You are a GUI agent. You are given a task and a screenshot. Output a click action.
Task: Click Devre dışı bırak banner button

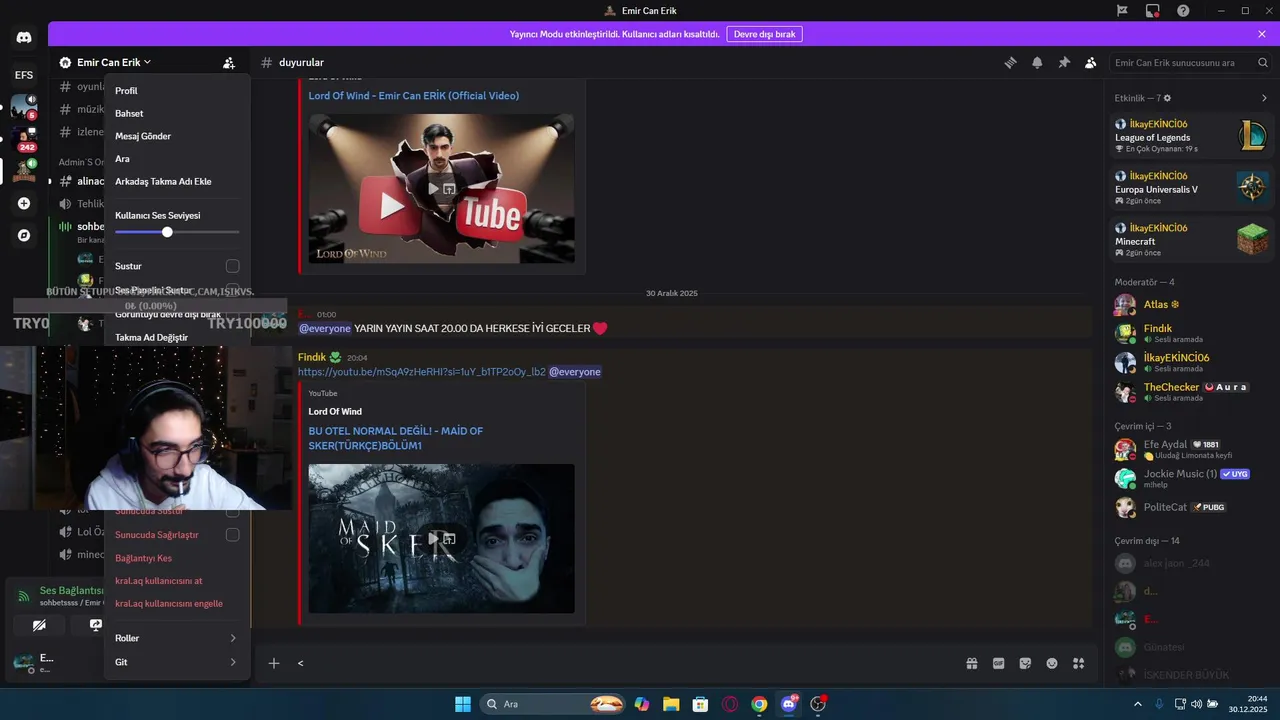(764, 34)
